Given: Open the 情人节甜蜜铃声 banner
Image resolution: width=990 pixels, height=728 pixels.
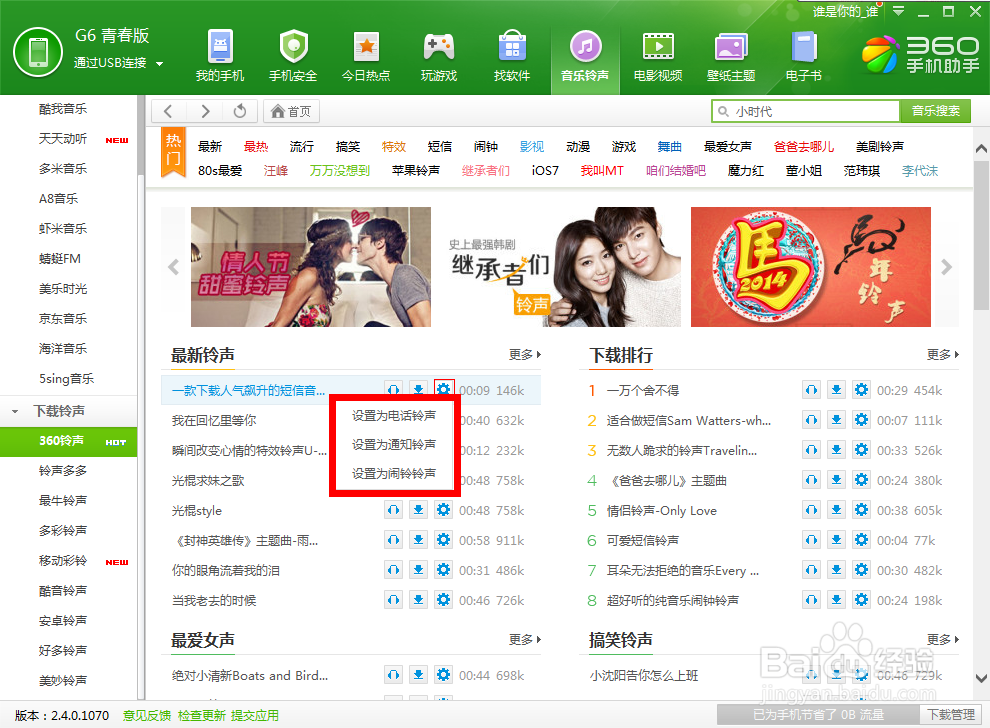Looking at the screenshot, I should tap(311, 267).
